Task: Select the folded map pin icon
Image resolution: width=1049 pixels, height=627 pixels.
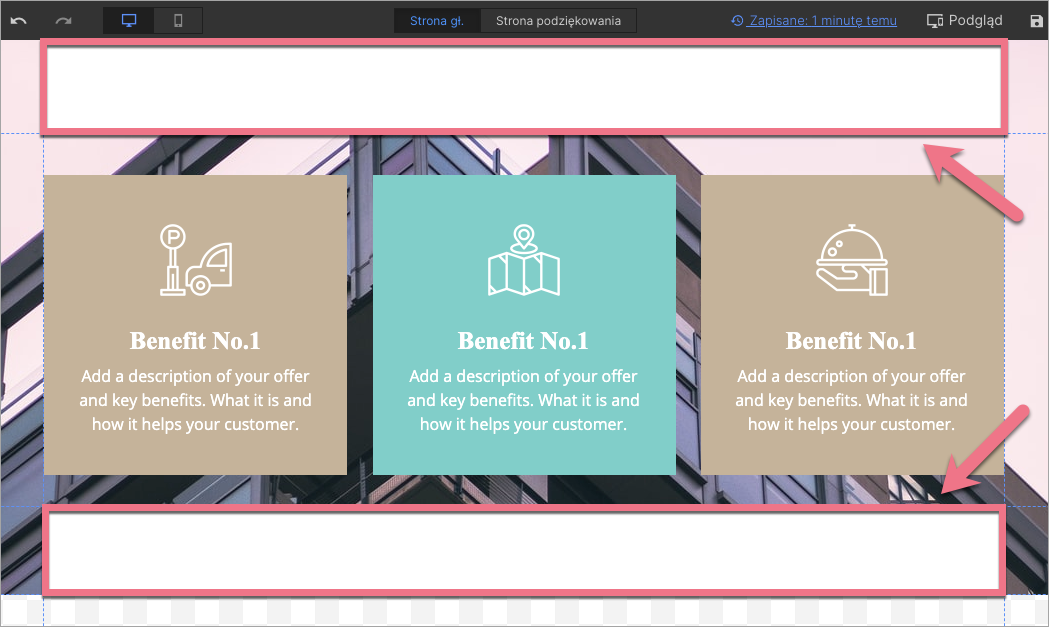Action: 523,261
